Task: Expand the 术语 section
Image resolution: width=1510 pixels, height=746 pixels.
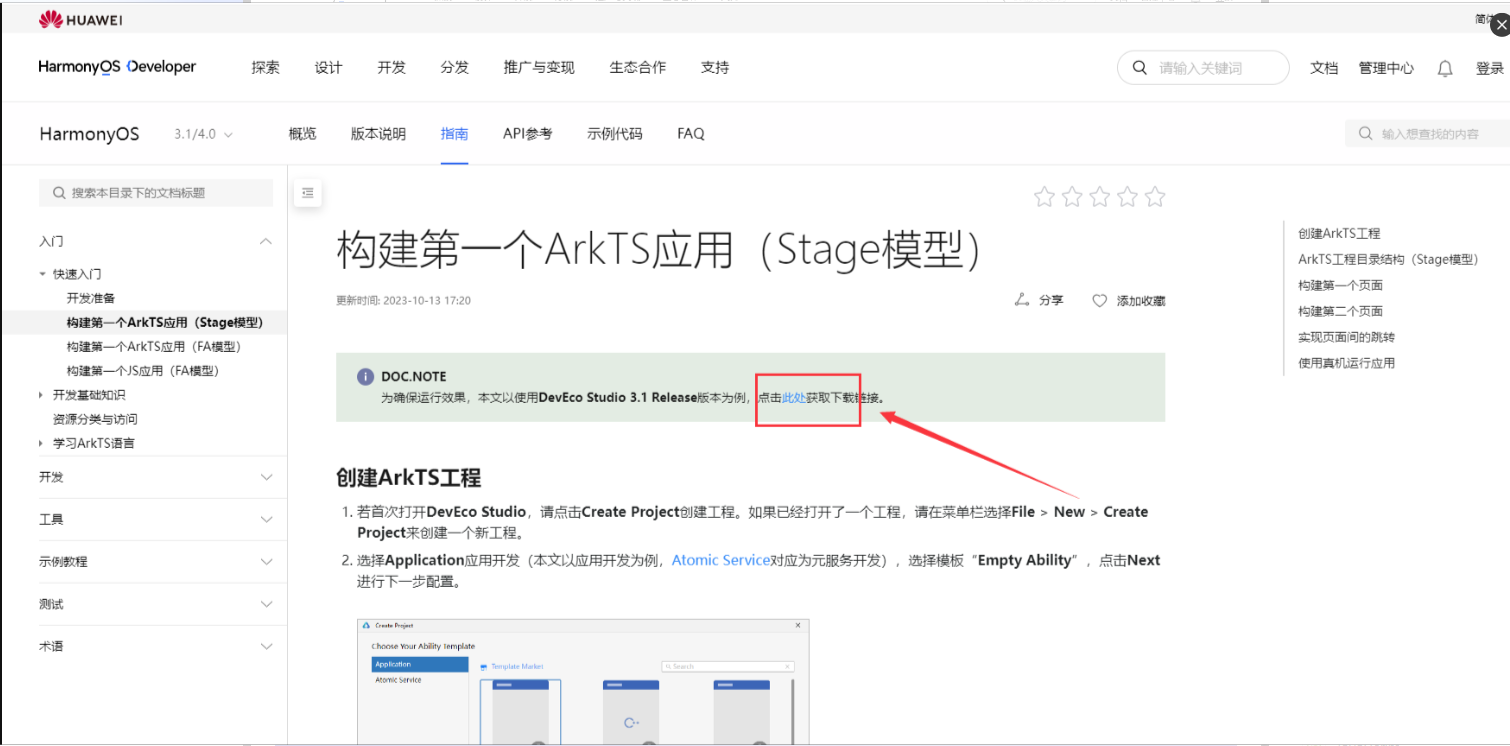Action: (266, 646)
